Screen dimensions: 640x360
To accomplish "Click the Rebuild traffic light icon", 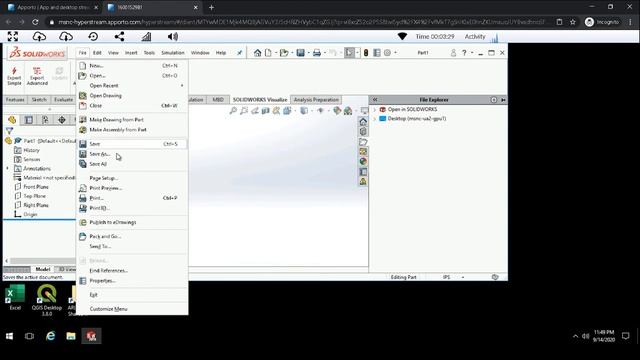I will tap(366, 53).
